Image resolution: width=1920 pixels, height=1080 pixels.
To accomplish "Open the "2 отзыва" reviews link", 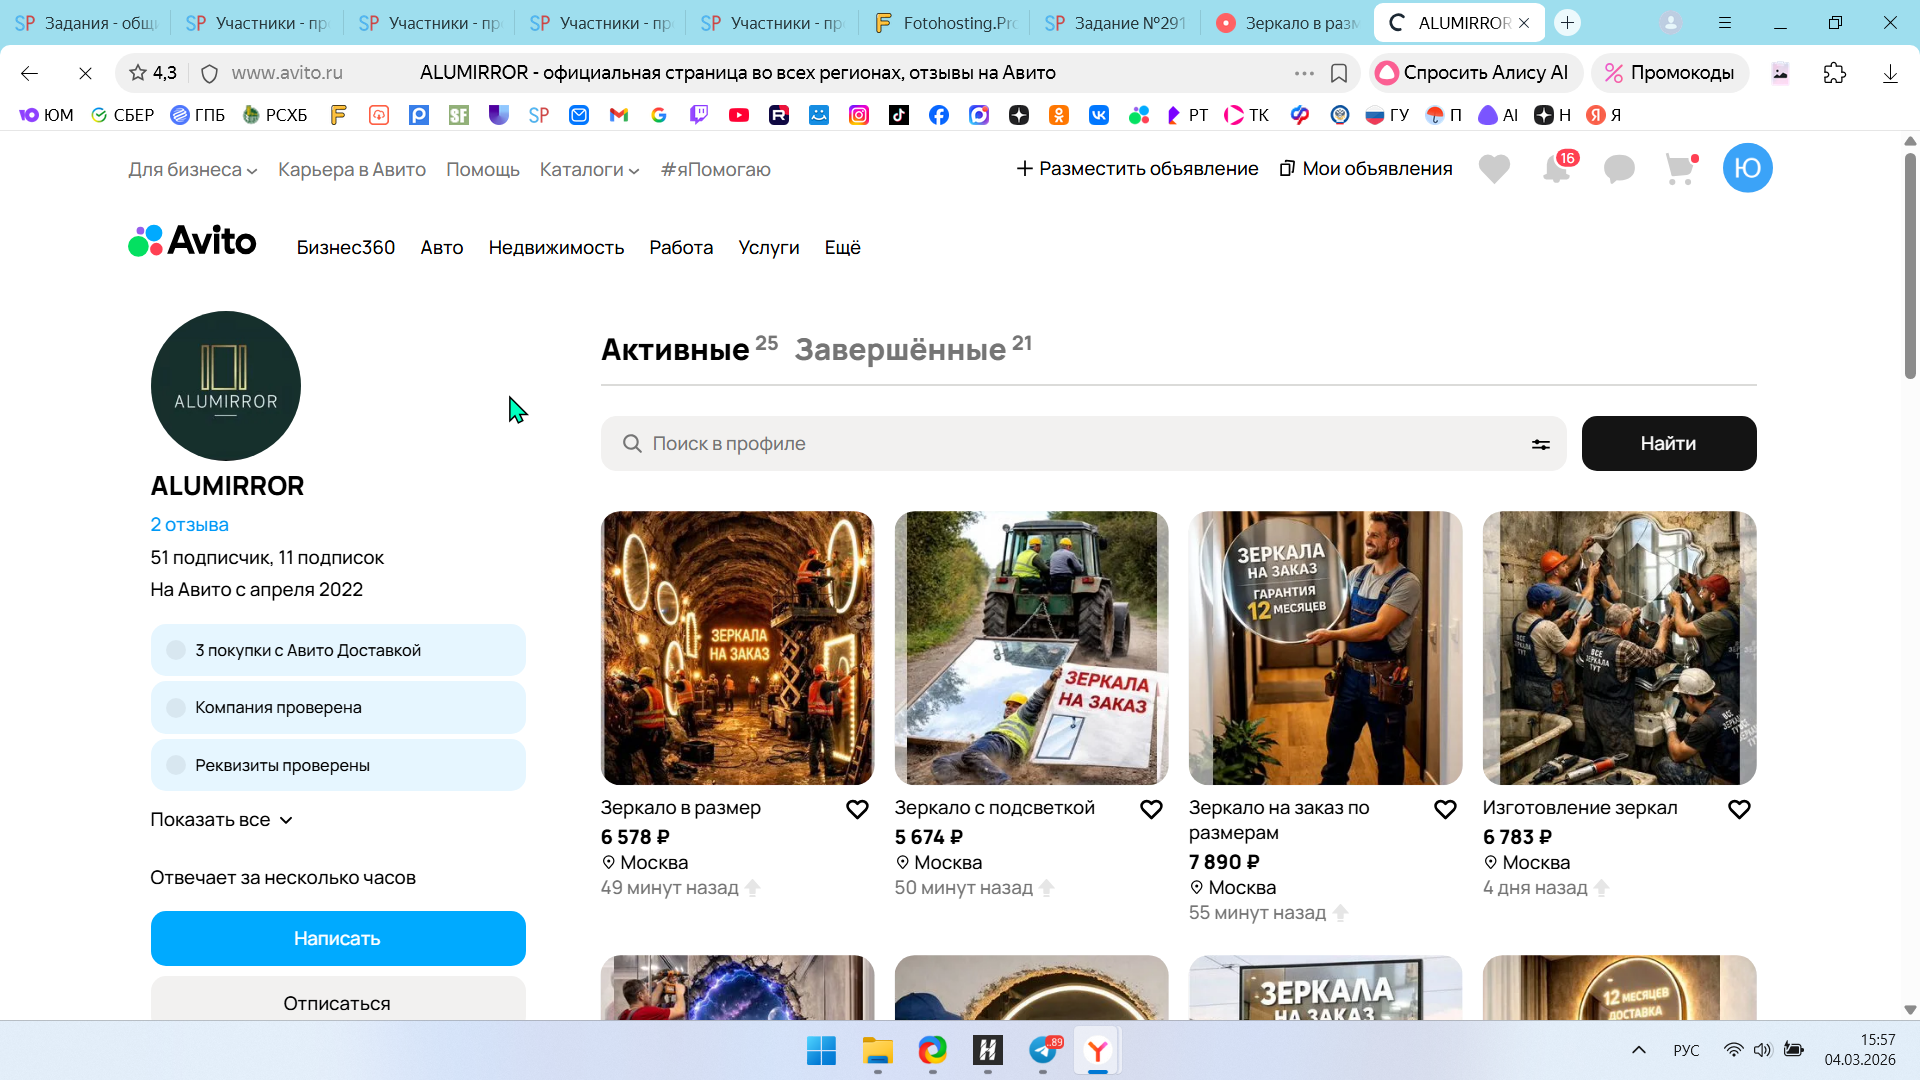I will (189, 524).
